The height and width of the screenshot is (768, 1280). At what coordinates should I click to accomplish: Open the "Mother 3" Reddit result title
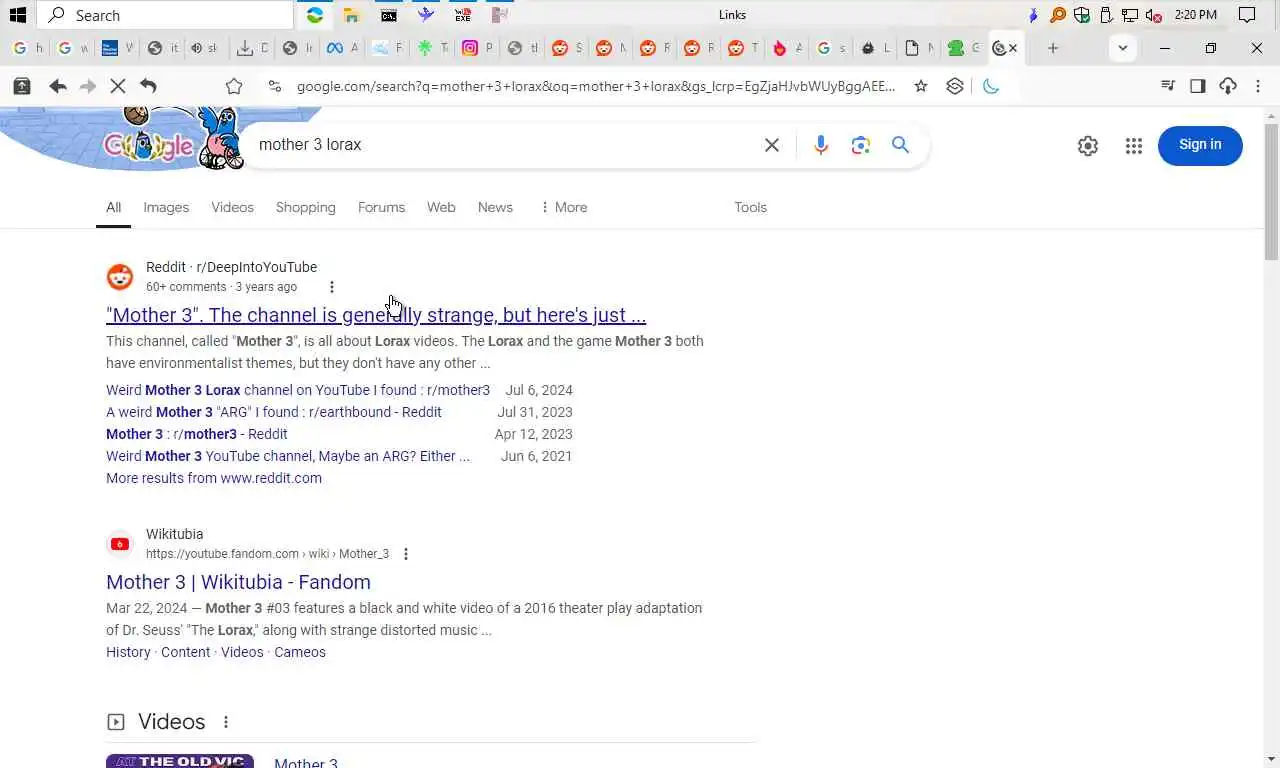point(376,315)
